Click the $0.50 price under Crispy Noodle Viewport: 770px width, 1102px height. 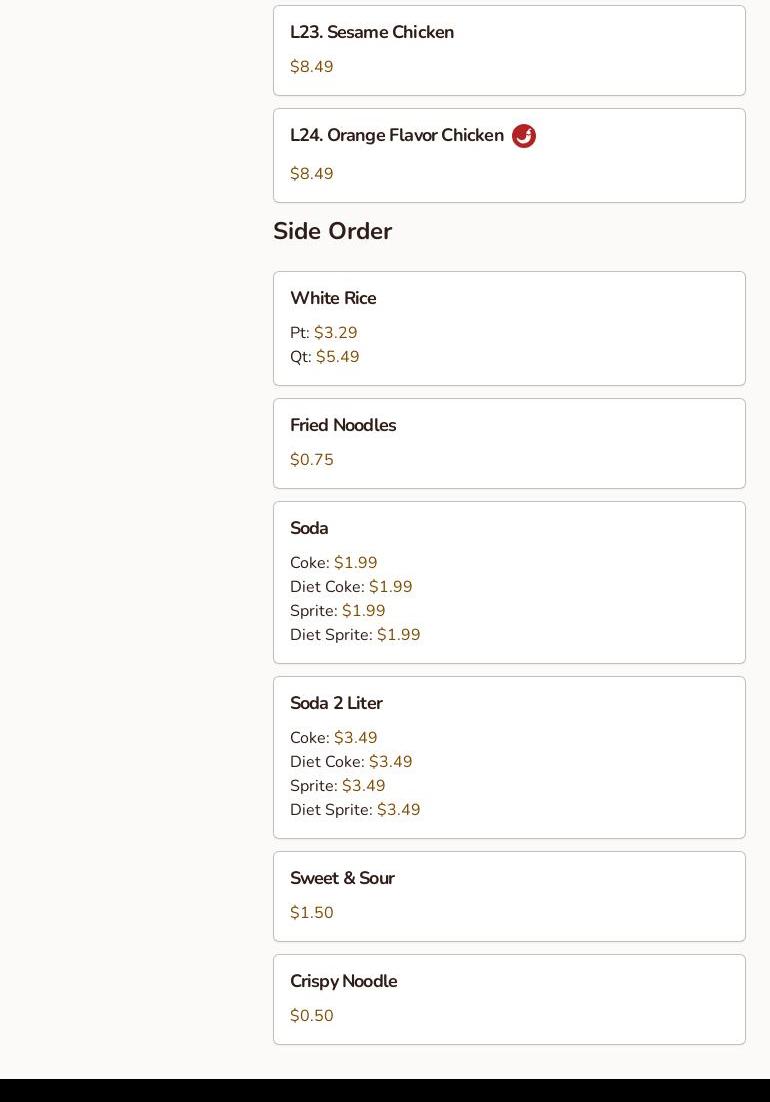312,1016
